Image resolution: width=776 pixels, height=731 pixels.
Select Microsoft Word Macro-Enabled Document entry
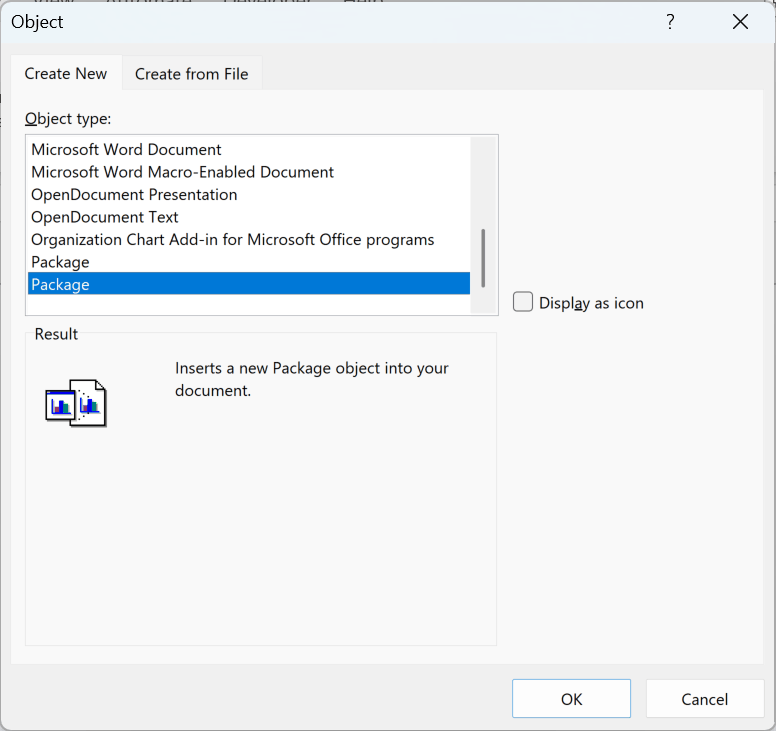(x=248, y=172)
